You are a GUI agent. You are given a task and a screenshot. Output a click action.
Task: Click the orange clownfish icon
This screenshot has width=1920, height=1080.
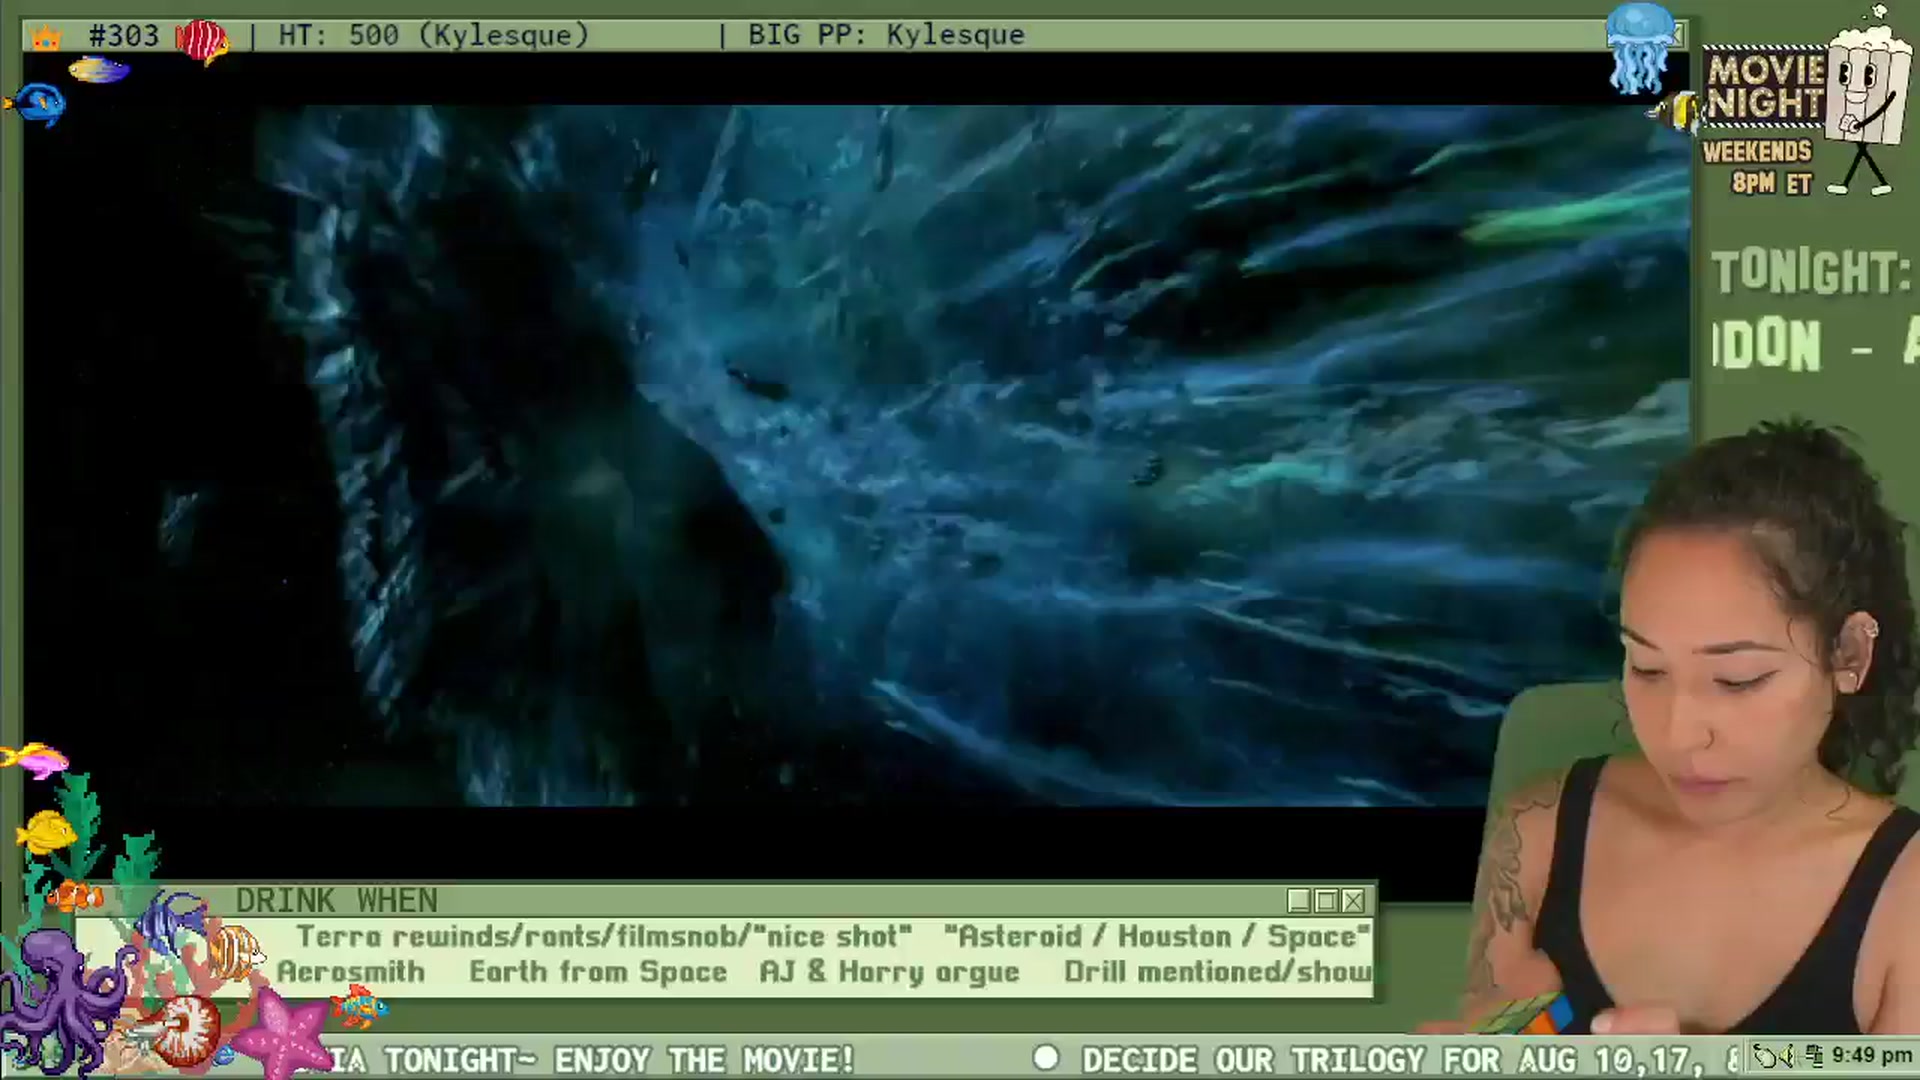coord(75,895)
